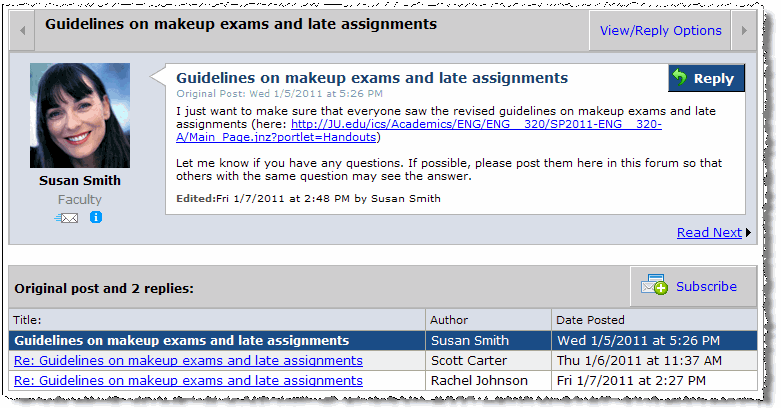Sort by the Title column header
This screenshot has width=781, height=408.
(28, 320)
